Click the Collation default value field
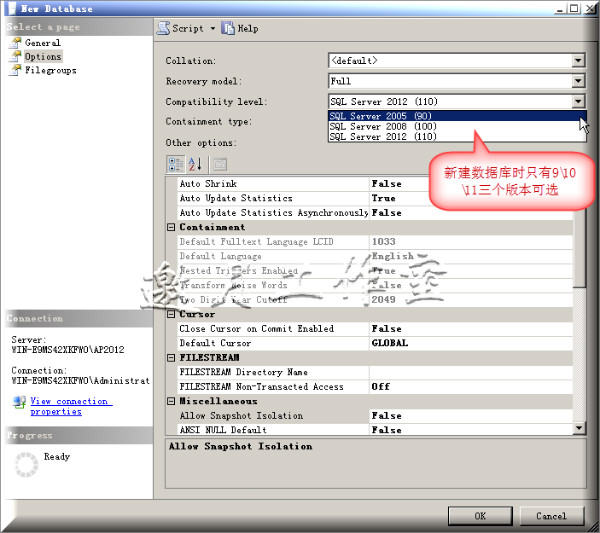 coord(451,60)
